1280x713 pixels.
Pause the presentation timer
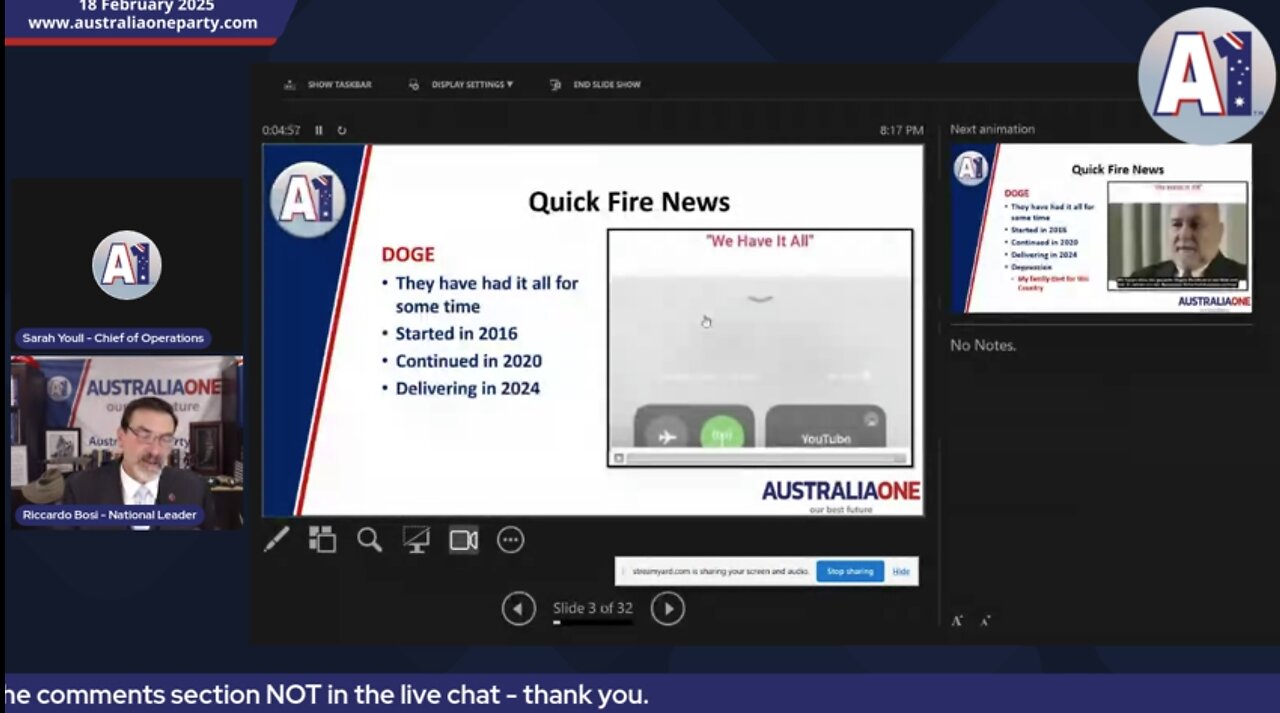(x=319, y=130)
